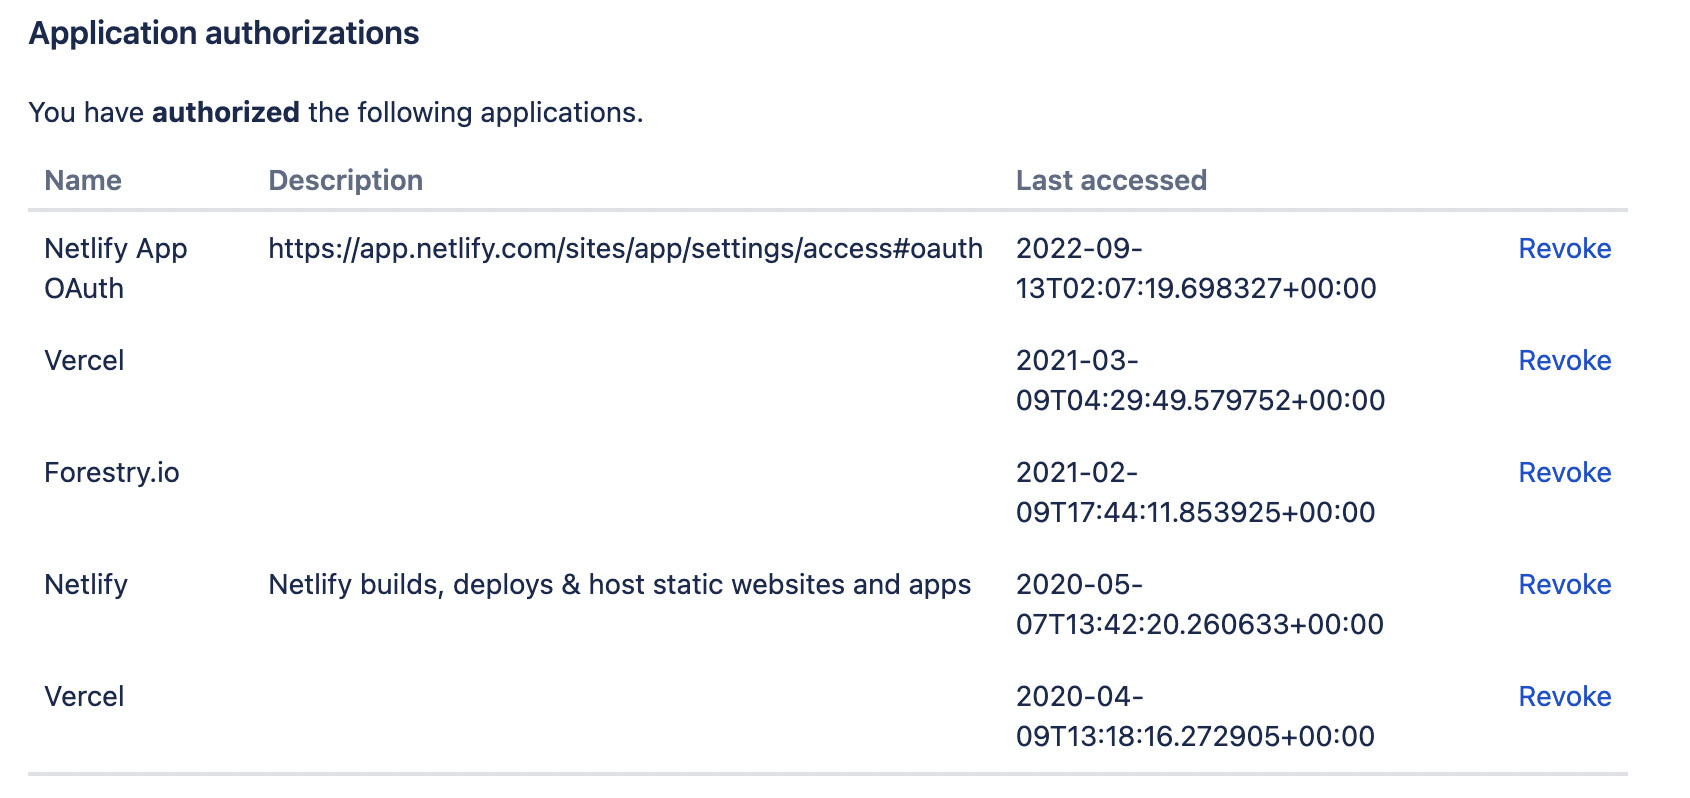Click the 2021-03-09 last accessed timestamp
This screenshot has height=798, width=1690.
click(x=1199, y=380)
